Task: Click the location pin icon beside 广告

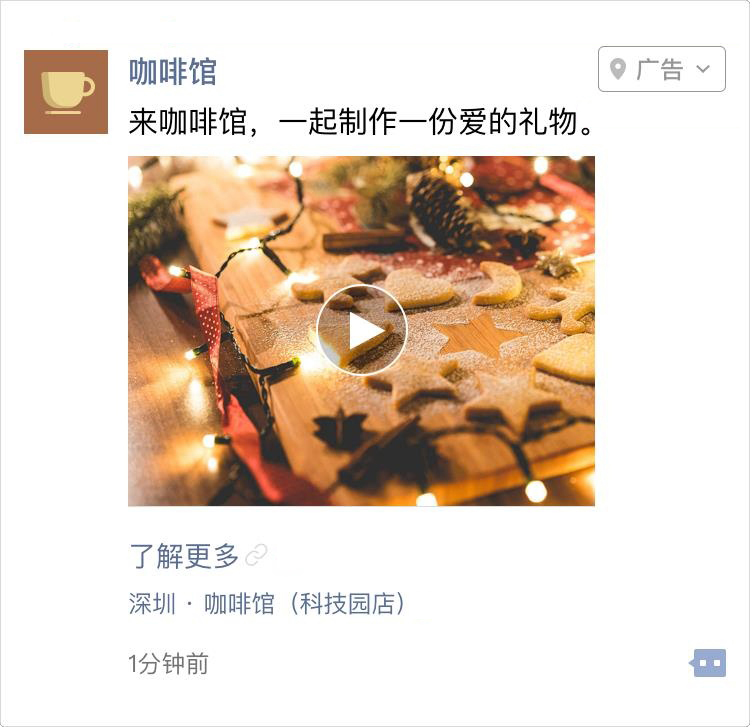Action: (618, 69)
